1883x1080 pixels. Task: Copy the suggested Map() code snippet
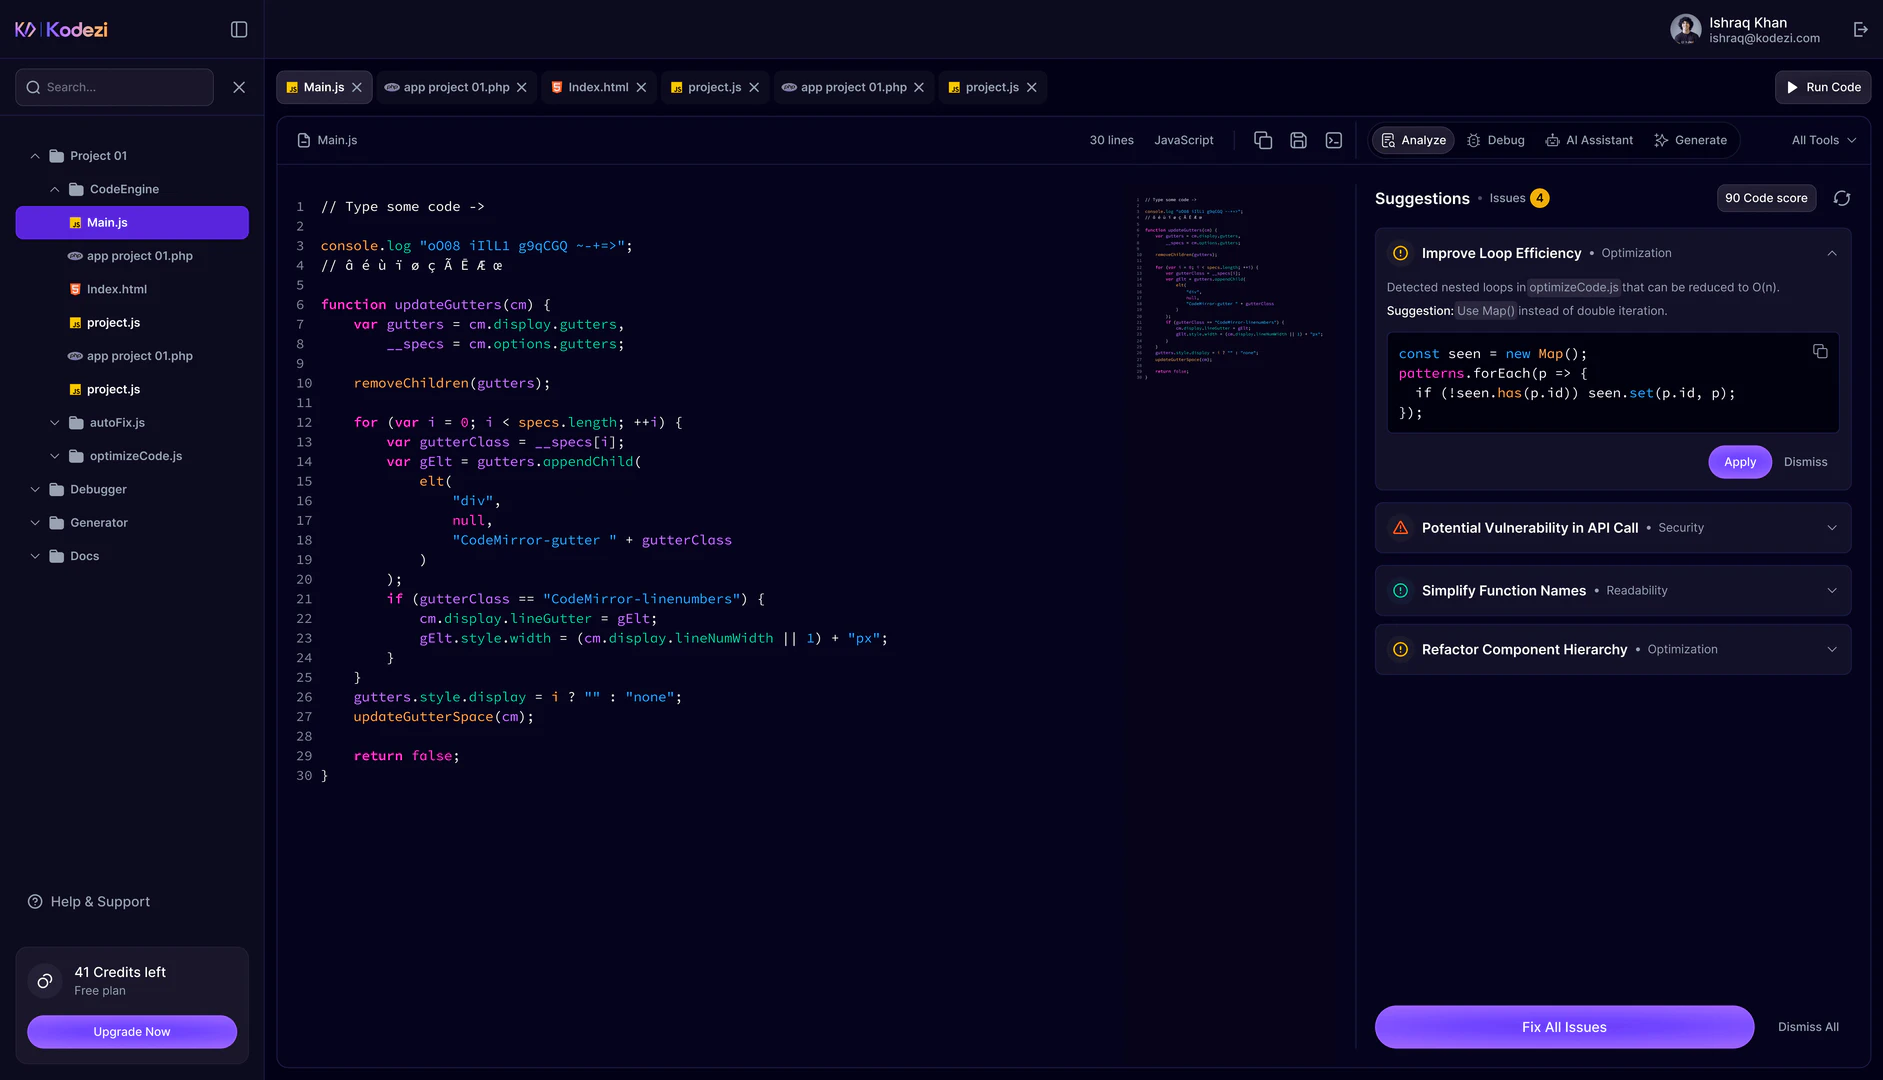(1820, 351)
